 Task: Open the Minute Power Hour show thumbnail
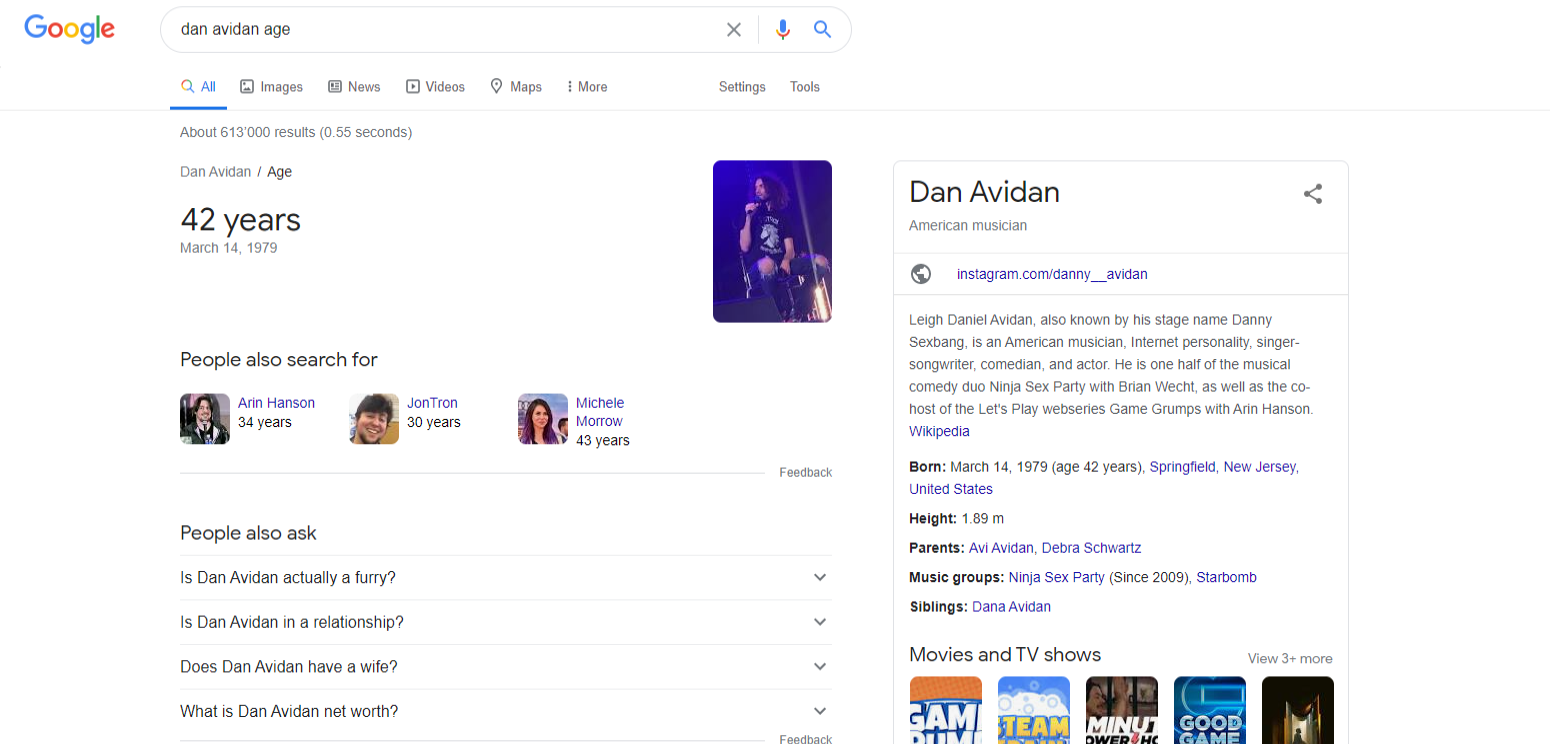coord(1122,710)
